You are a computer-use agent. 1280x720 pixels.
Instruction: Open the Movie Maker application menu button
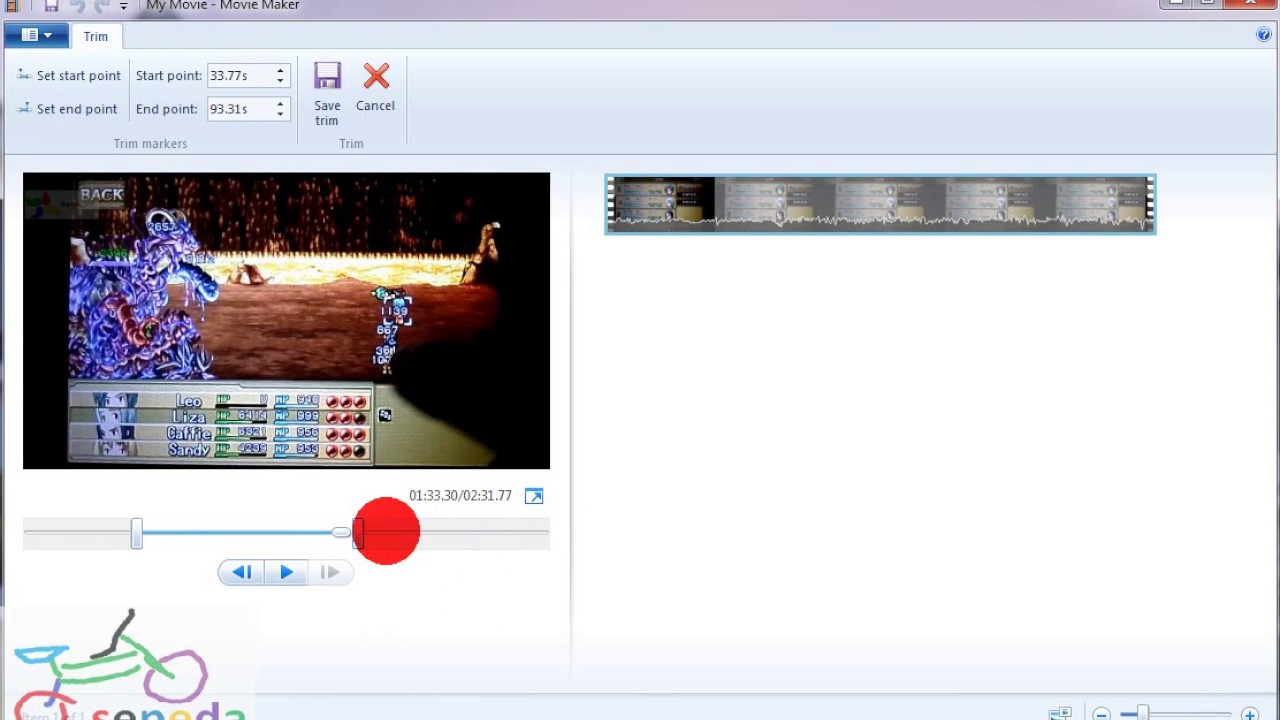pos(36,36)
